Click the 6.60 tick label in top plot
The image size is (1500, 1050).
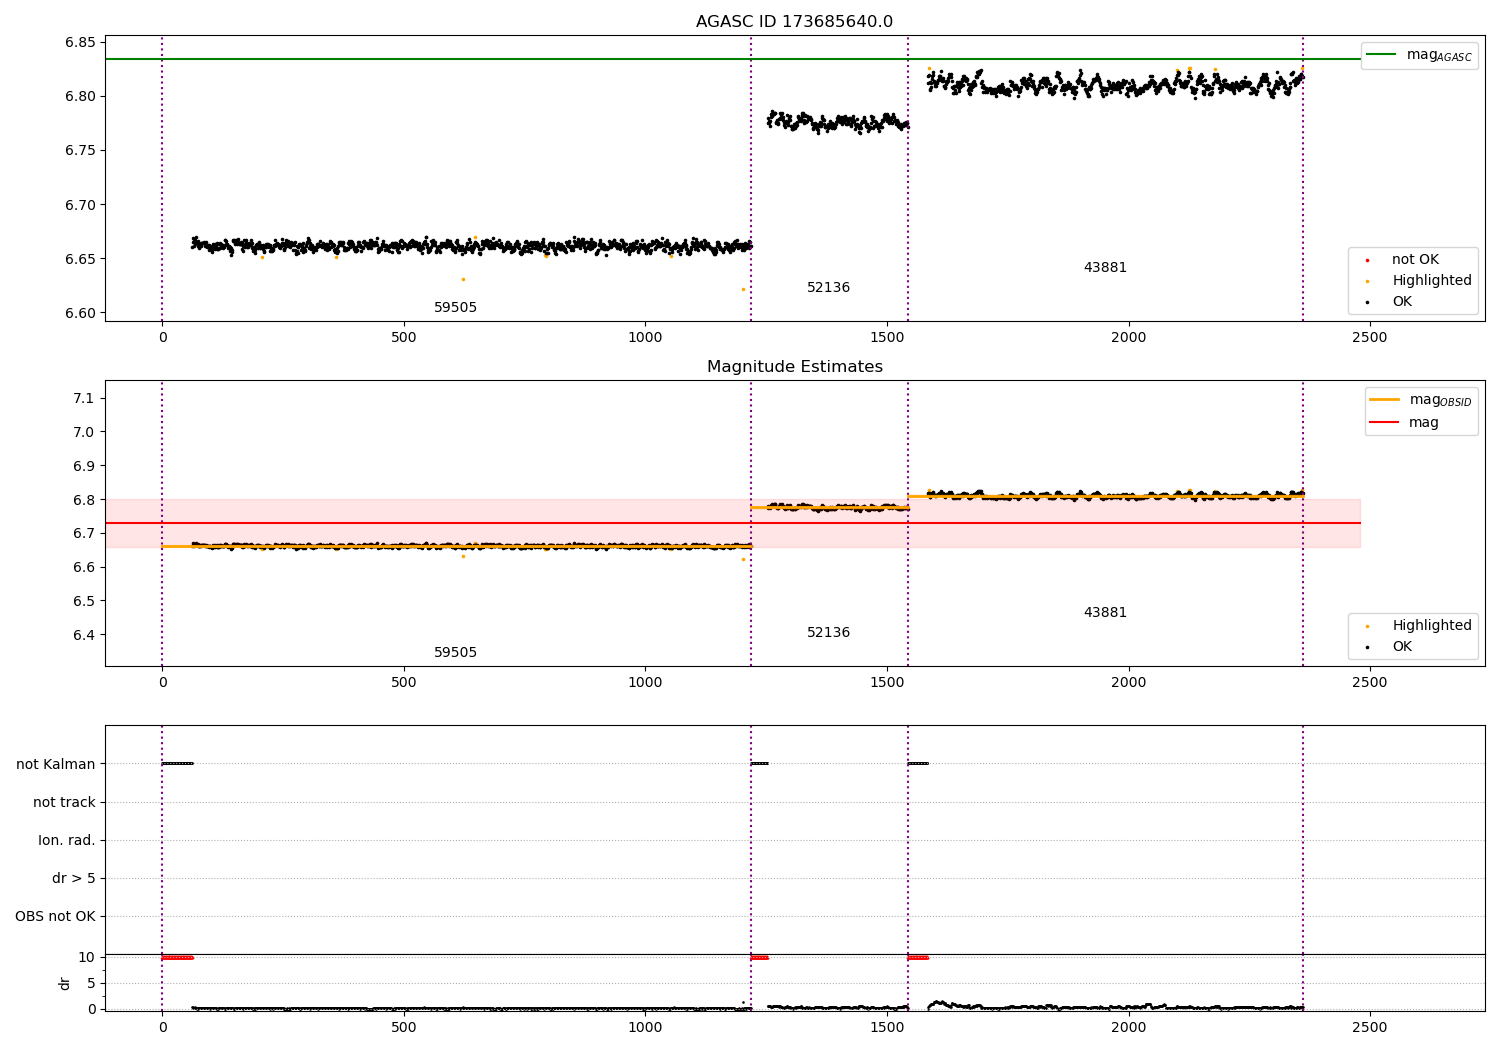point(80,313)
